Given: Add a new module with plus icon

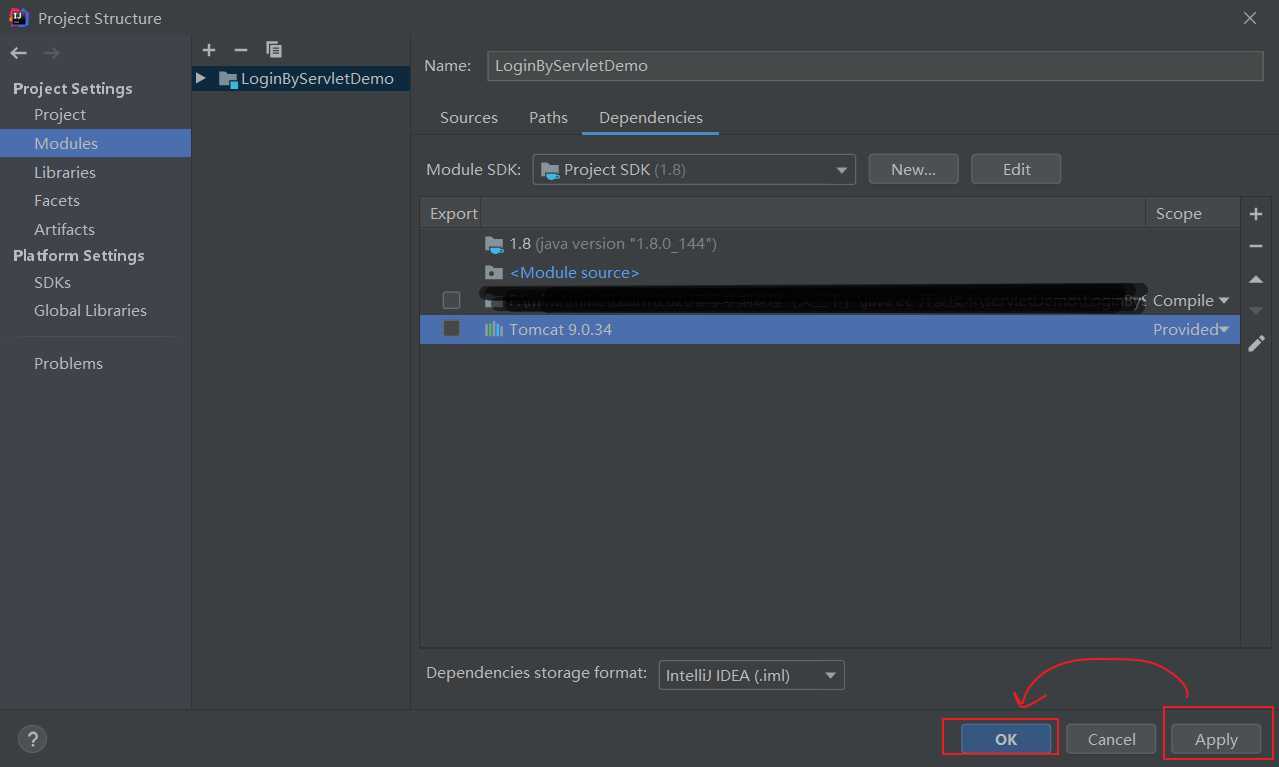Looking at the screenshot, I should 209,49.
